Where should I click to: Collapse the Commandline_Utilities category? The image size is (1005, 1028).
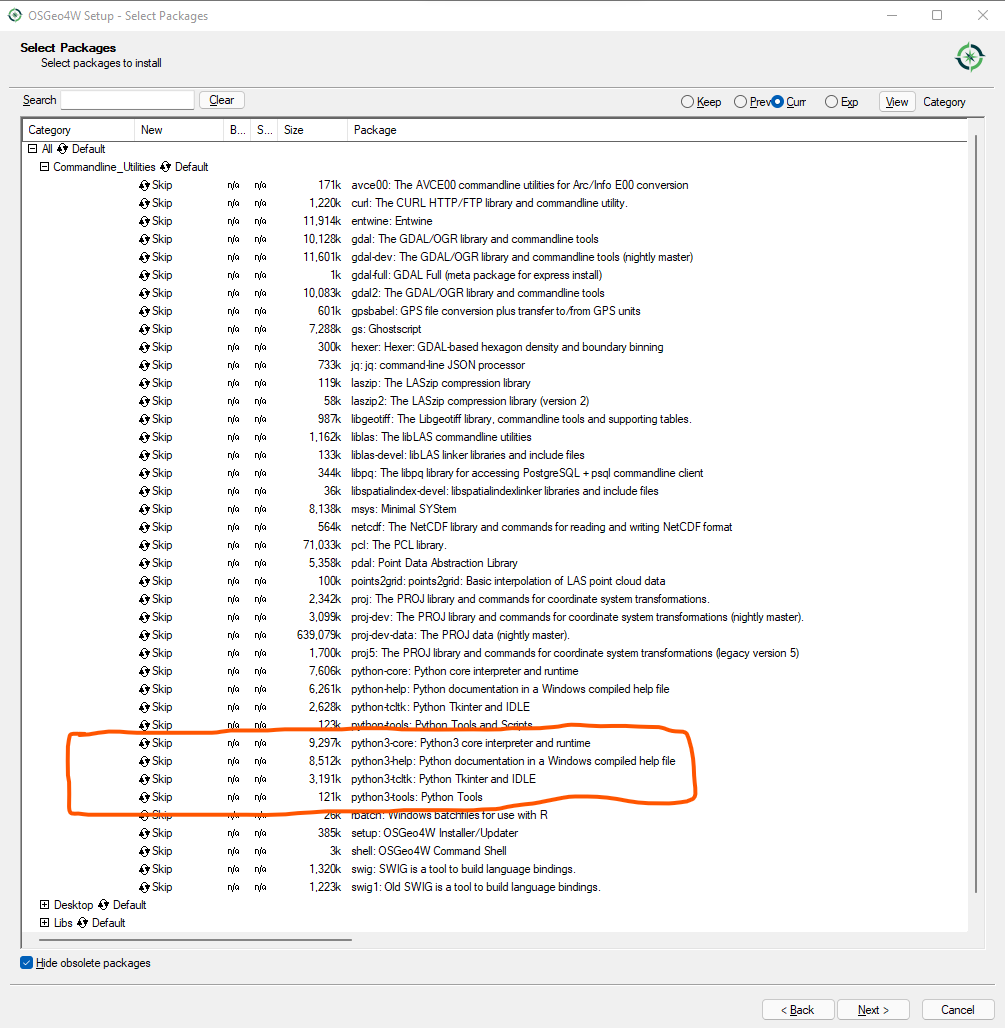click(45, 167)
